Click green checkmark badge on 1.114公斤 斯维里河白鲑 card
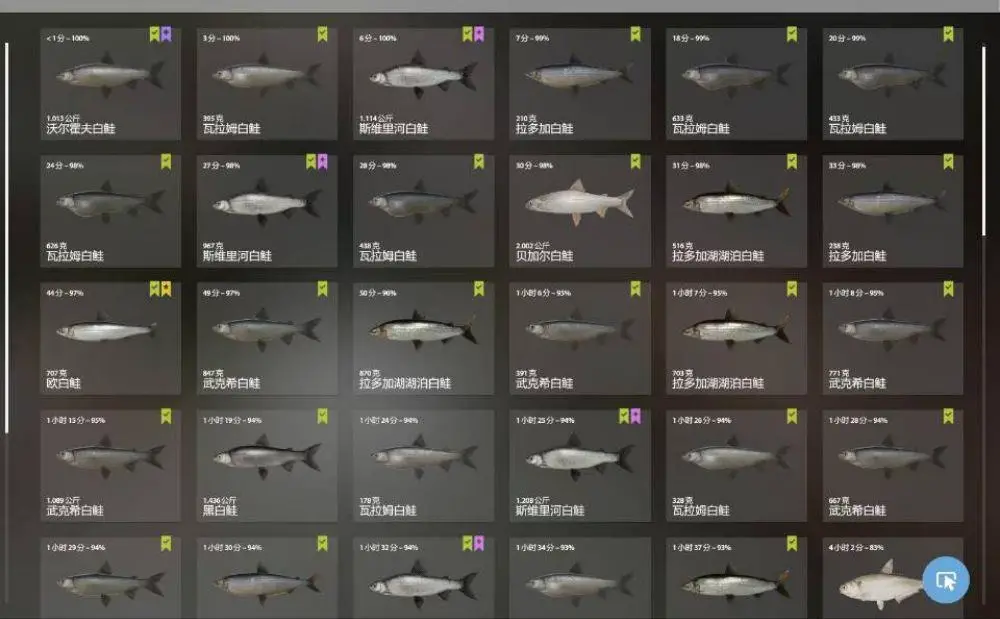 pos(467,34)
